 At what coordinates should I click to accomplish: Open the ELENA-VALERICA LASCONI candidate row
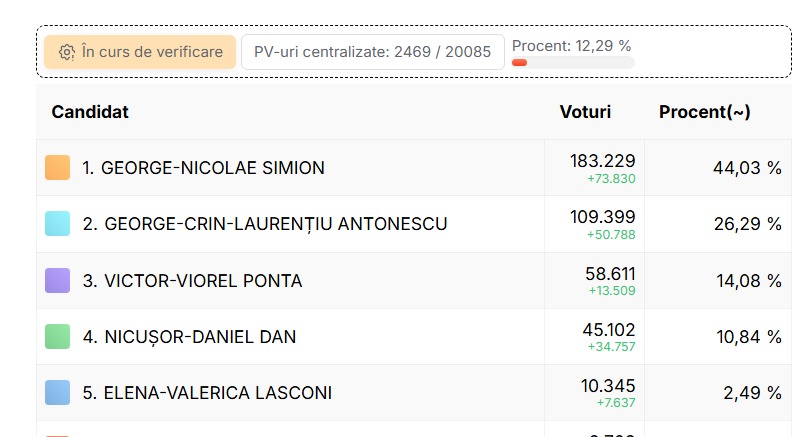tap(414, 393)
